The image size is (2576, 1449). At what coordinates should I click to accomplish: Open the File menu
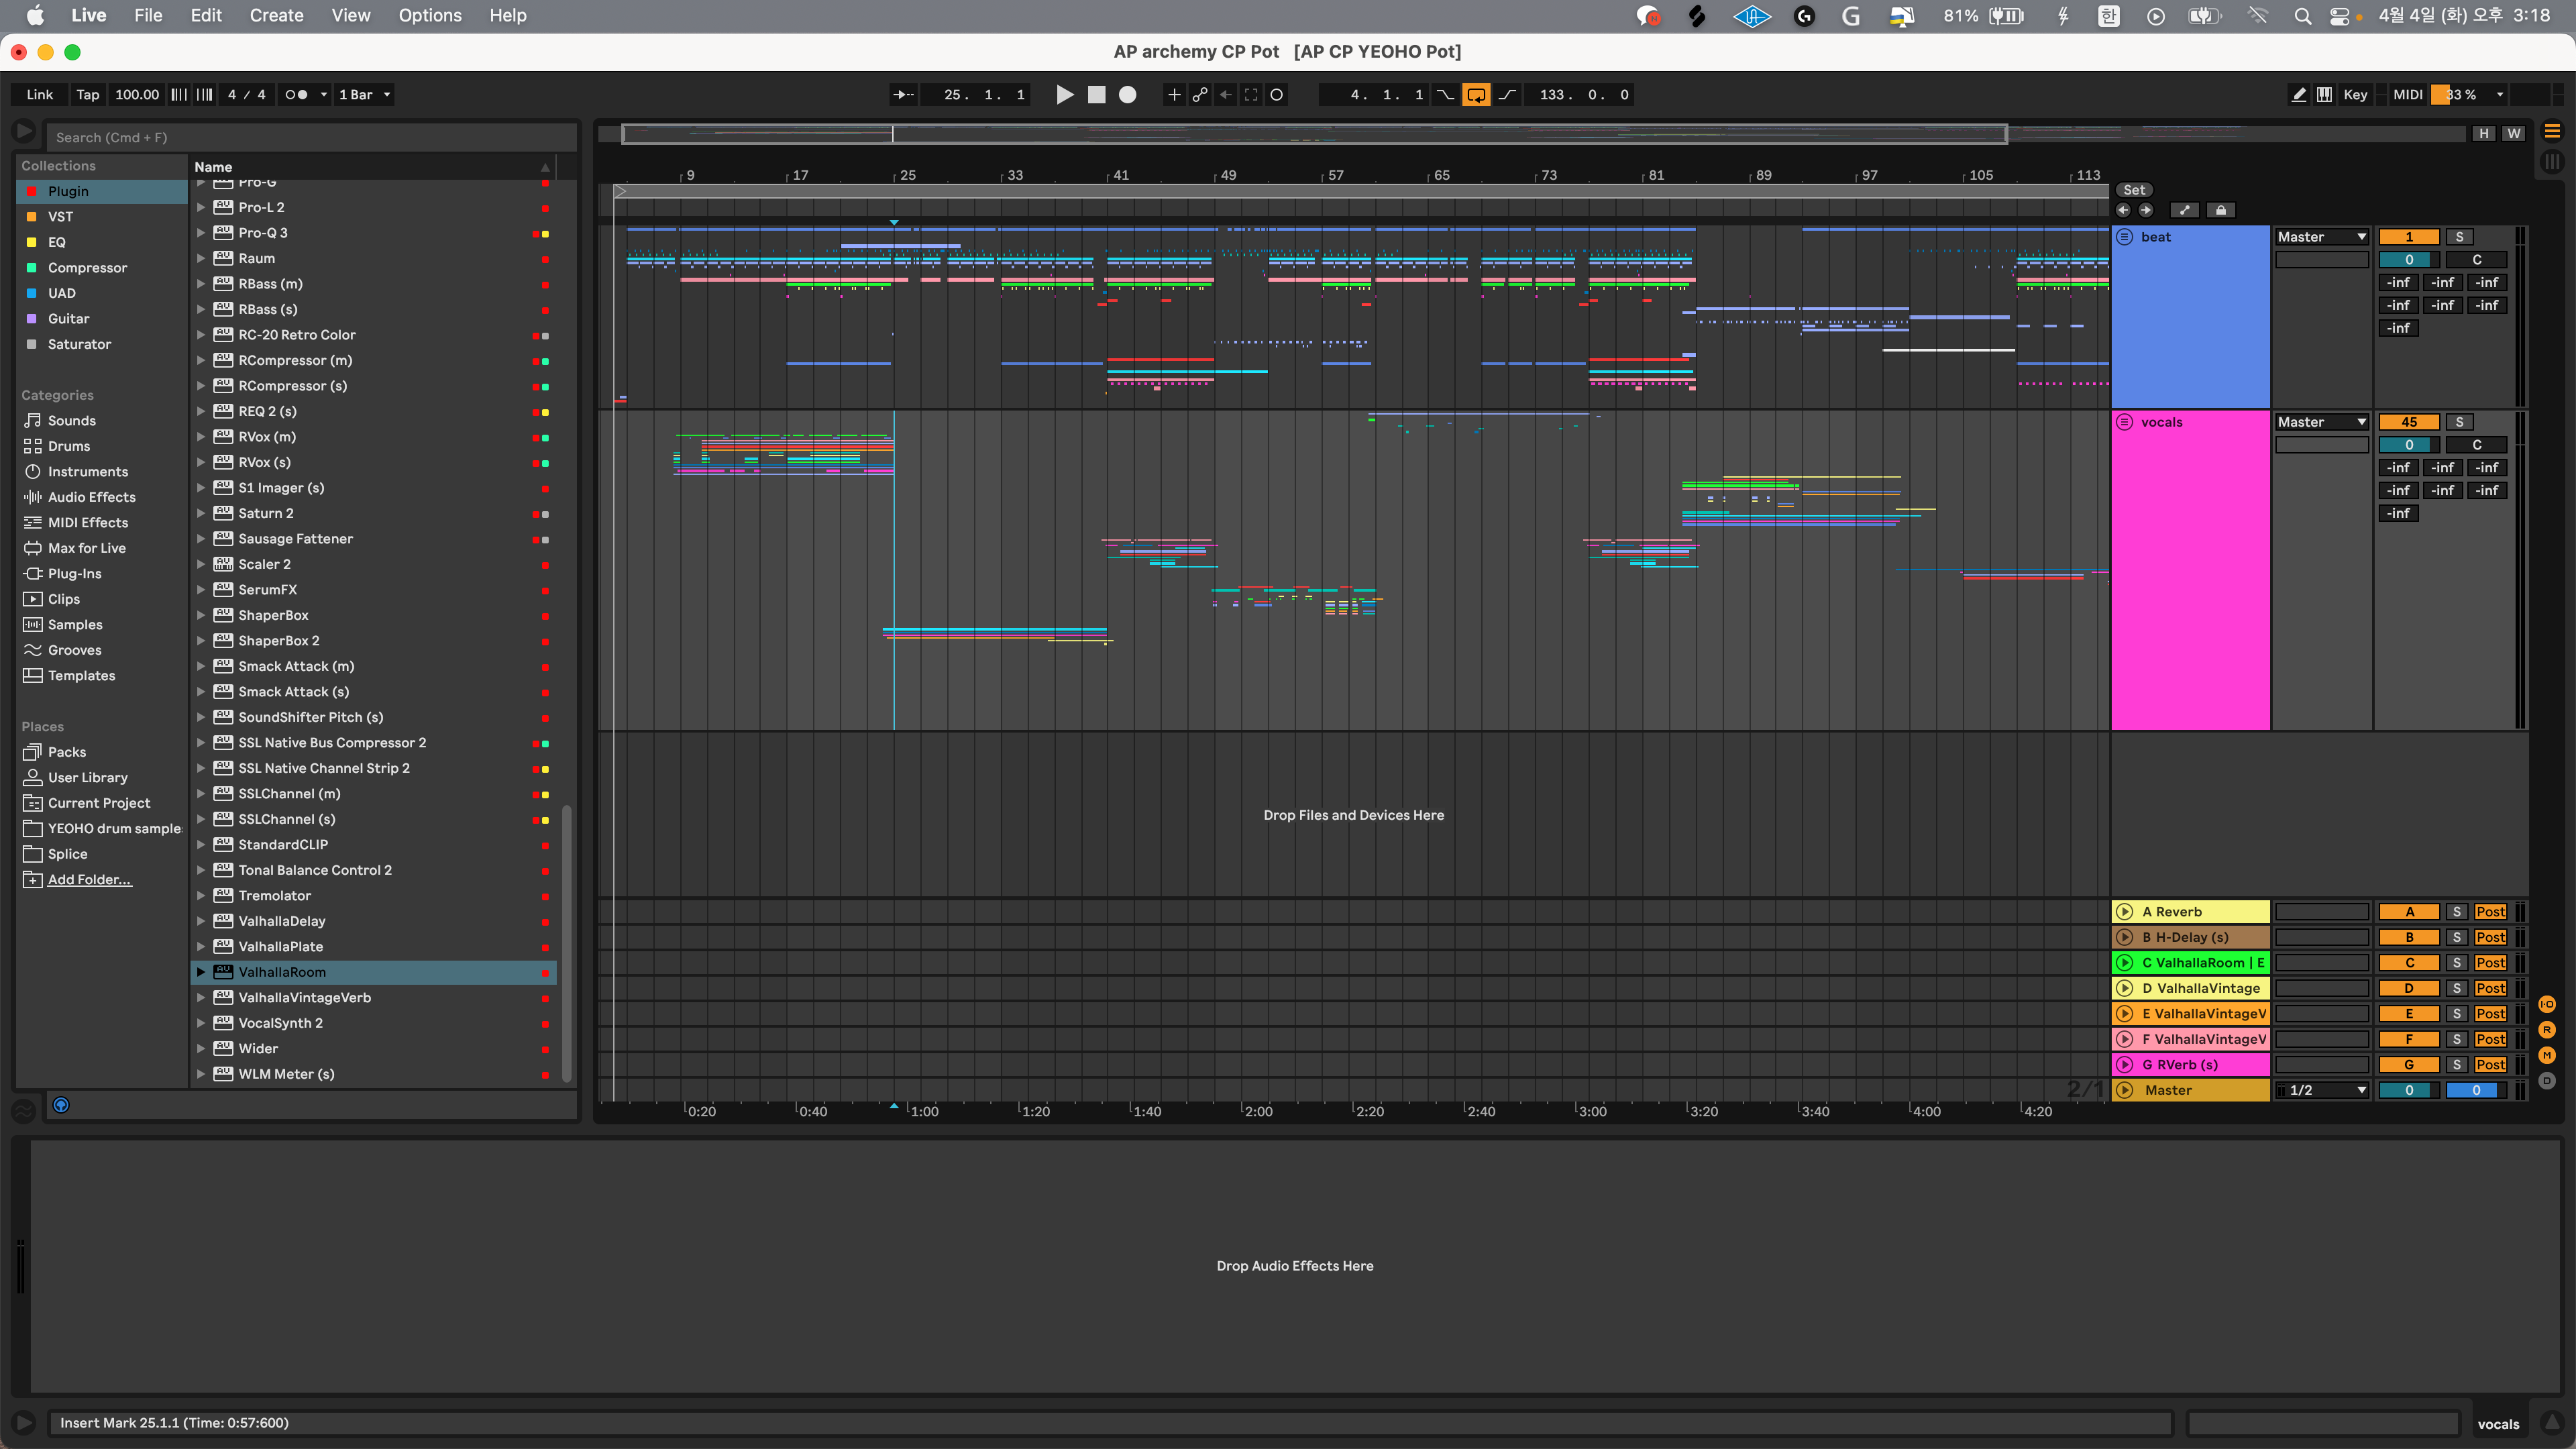click(148, 15)
